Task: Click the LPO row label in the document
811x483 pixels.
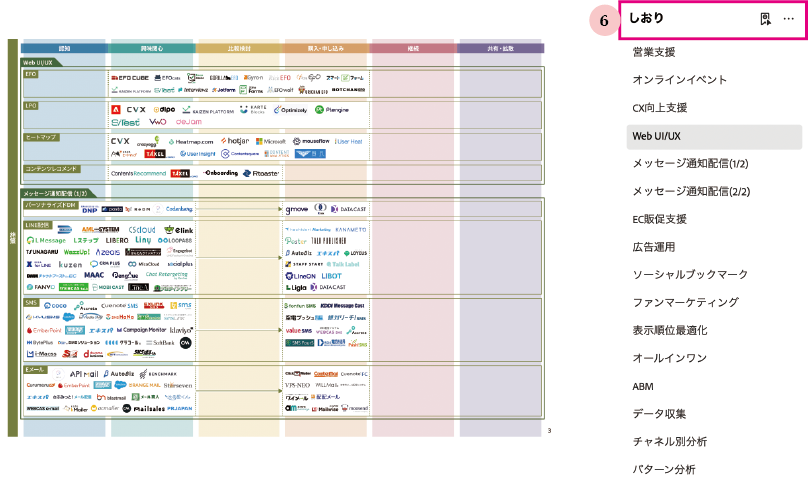Action: click(31, 106)
